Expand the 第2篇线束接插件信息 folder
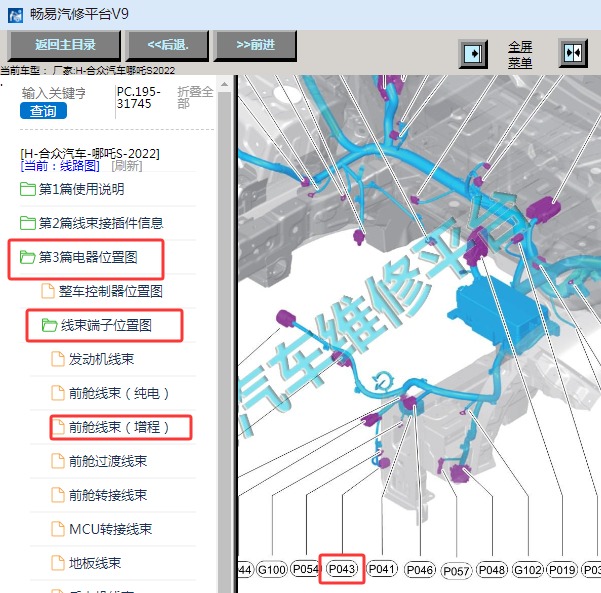Viewport: 601px width, 593px height. coord(101,223)
